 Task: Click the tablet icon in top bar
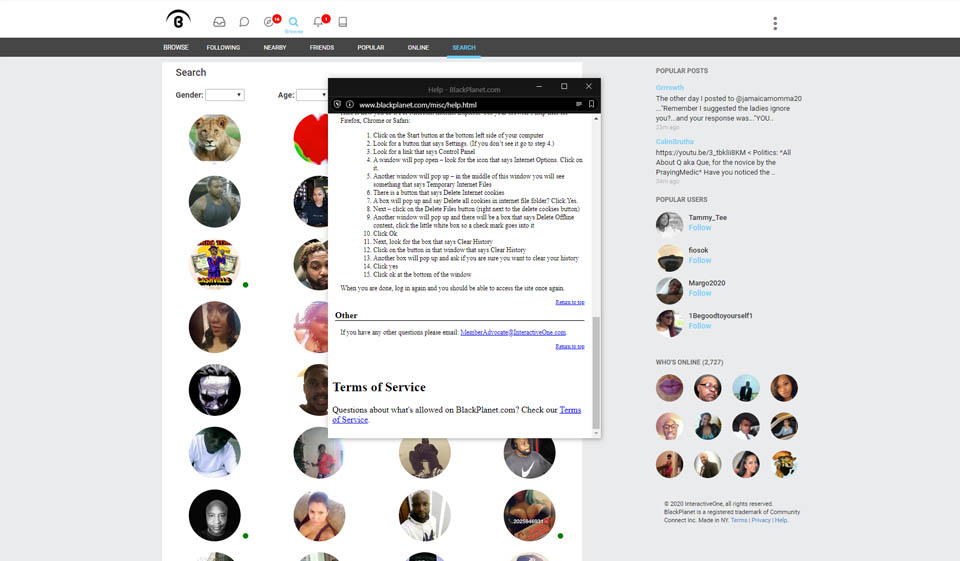click(x=343, y=22)
